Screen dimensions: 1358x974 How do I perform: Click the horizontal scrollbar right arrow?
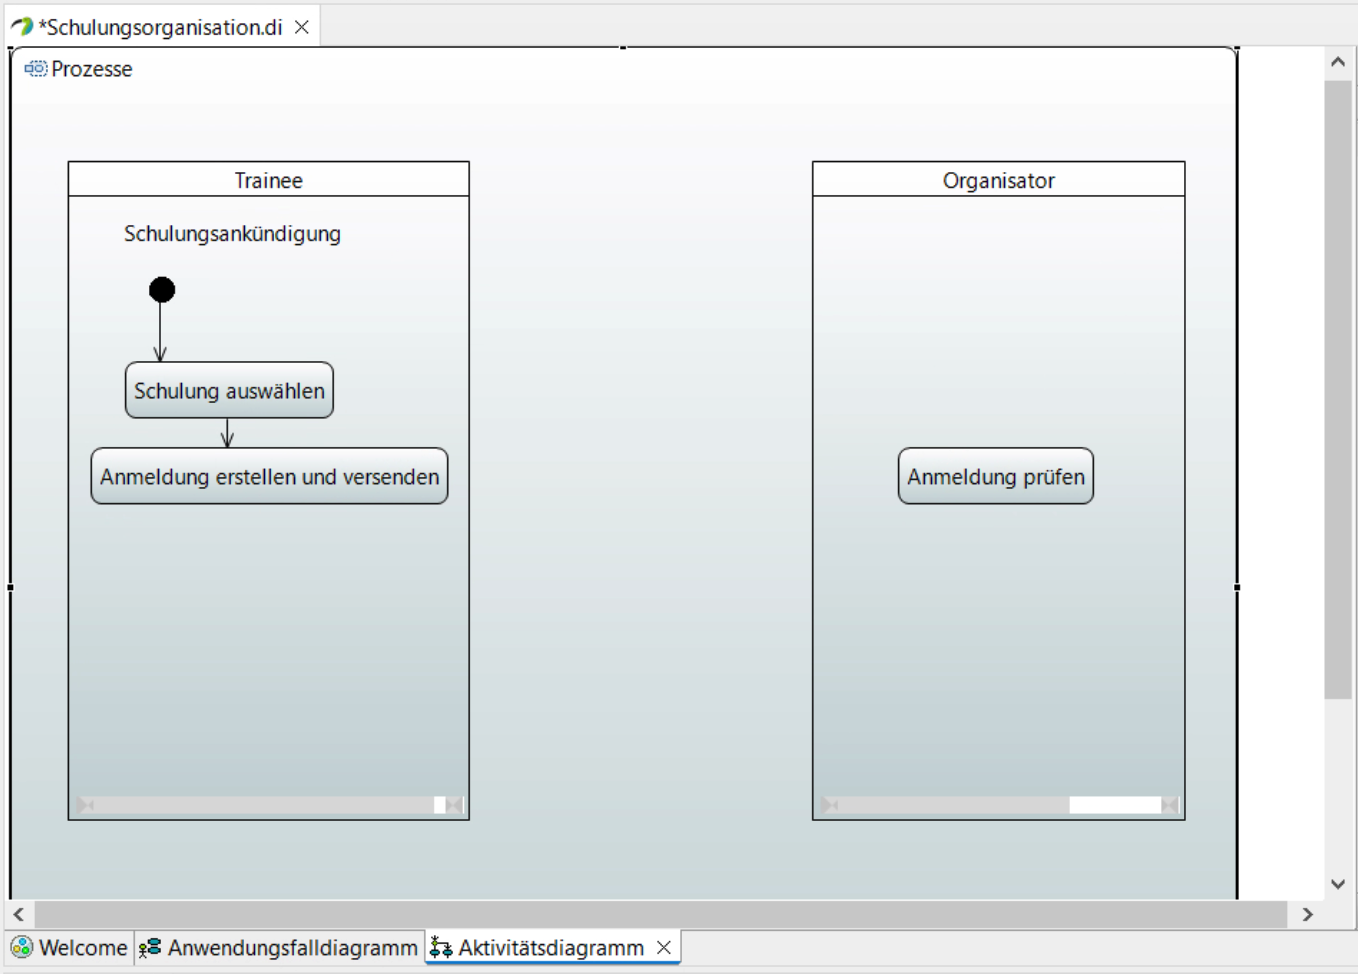coord(1307,914)
